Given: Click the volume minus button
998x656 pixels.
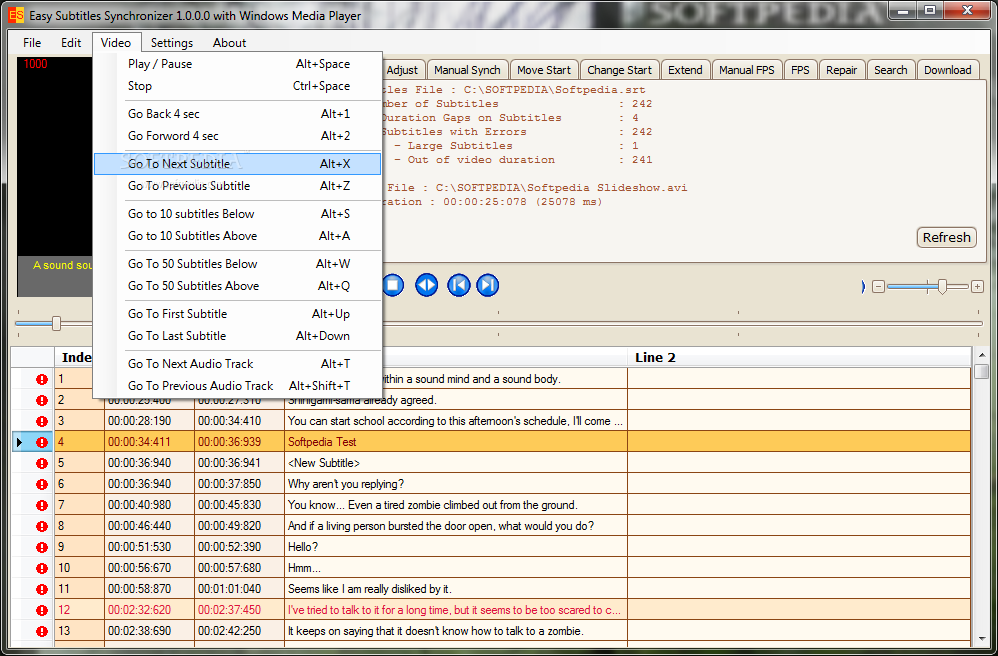Looking at the screenshot, I should tap(878, 287).
